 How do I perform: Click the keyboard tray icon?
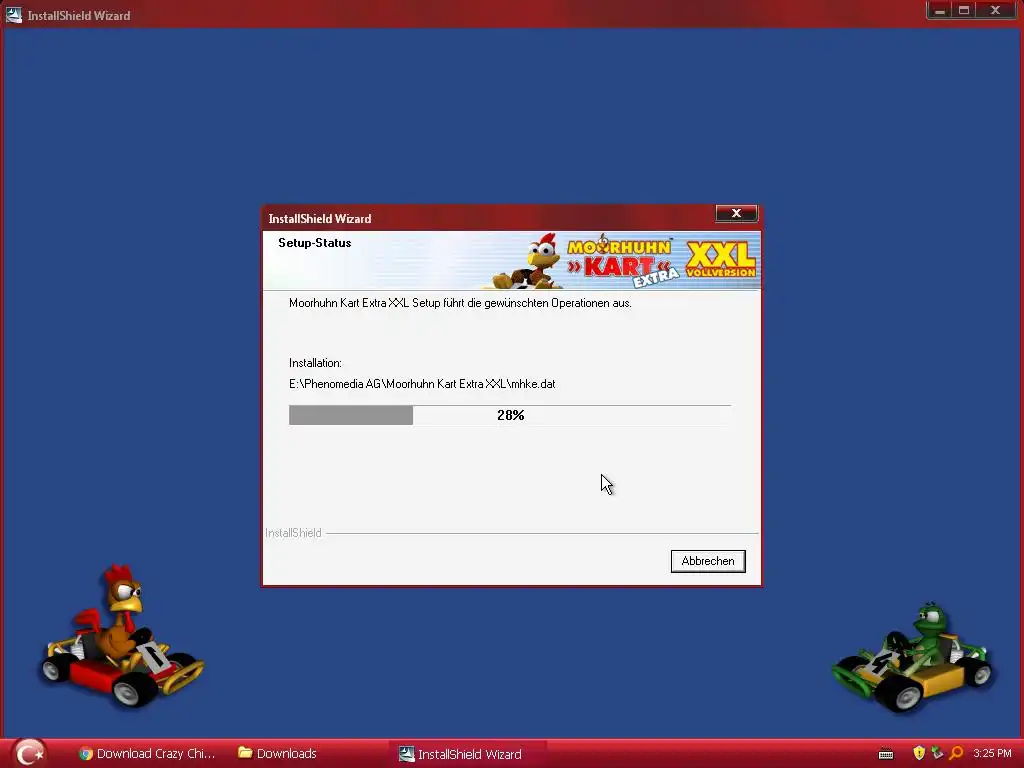(886, 754)
